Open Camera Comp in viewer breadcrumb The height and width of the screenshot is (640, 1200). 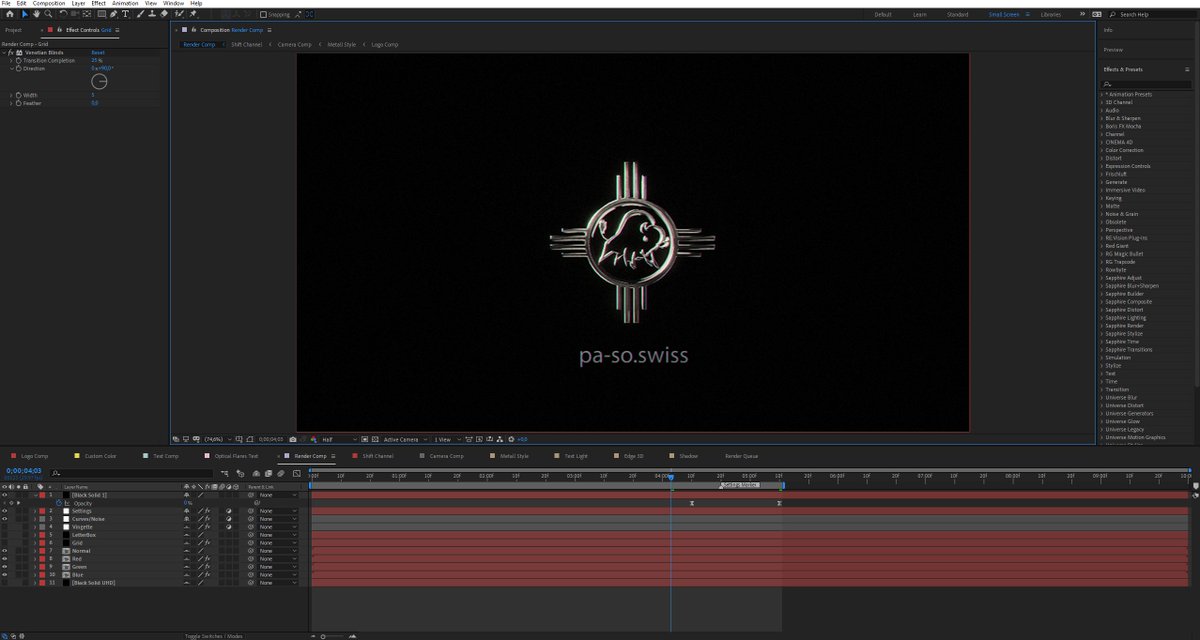(294, 44)
